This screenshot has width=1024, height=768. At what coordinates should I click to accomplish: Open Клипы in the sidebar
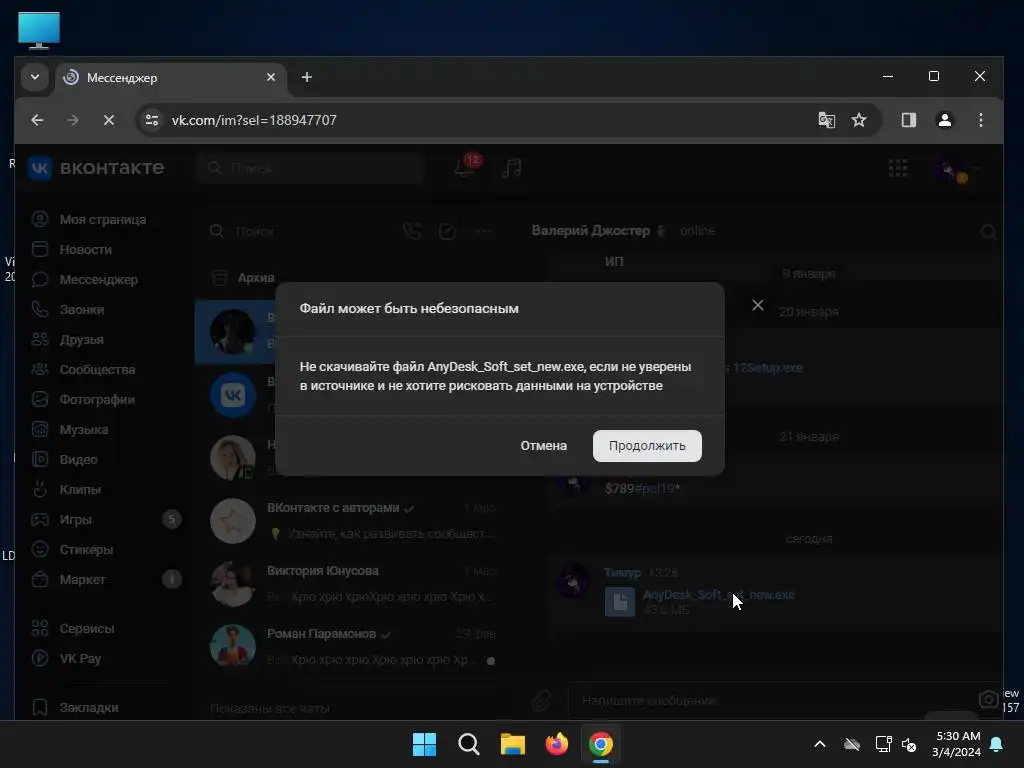(80, 490)
